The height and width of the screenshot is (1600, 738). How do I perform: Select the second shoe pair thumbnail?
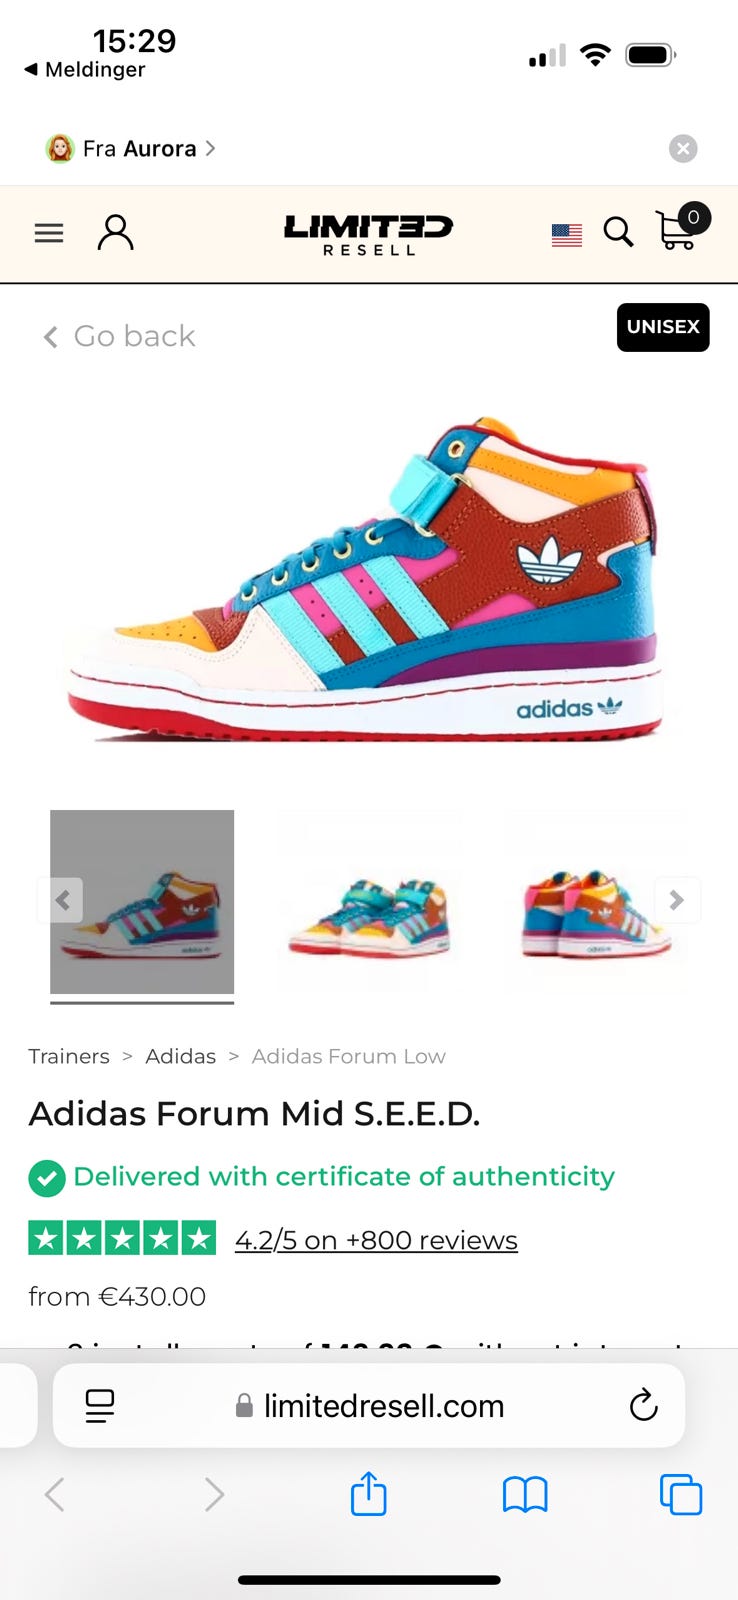(369, 902)
